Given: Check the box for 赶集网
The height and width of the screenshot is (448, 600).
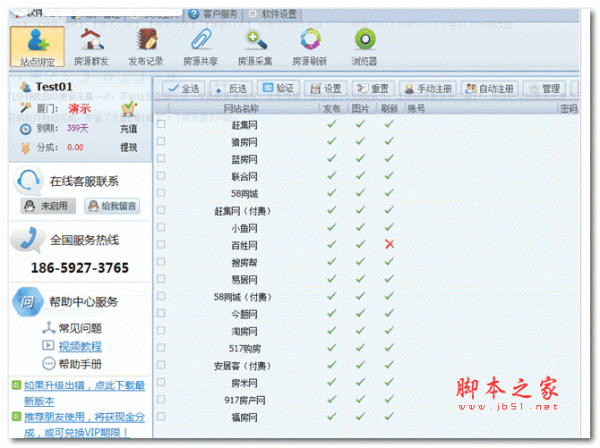Looking at the screenshot, I should pos(161,124).
